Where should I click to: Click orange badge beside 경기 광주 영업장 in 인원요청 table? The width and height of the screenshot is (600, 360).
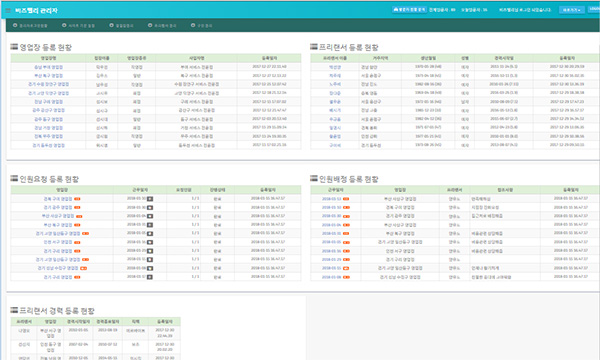[77, 208]
